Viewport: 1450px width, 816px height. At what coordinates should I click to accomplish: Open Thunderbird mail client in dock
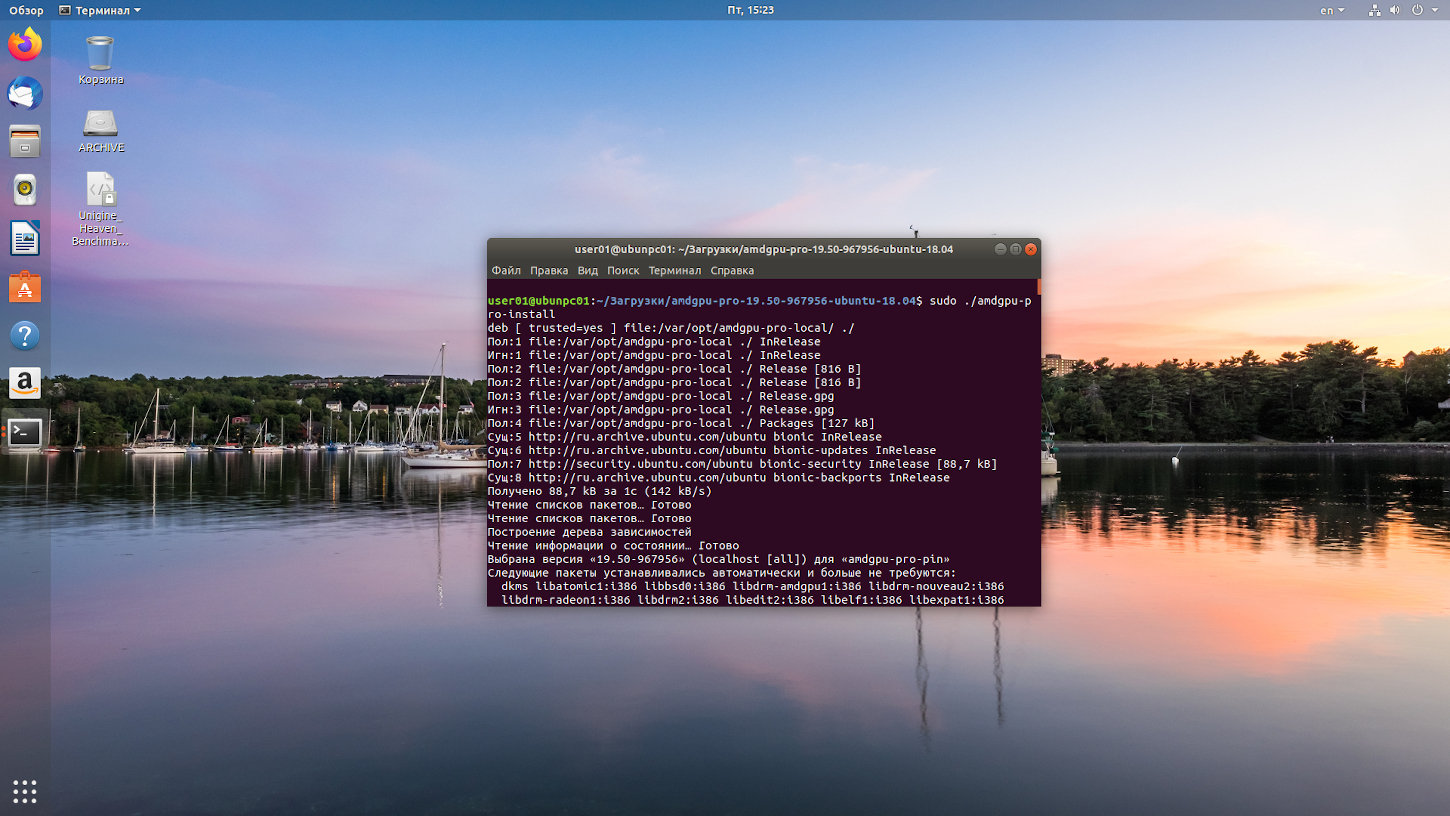[x=25, y=93]
